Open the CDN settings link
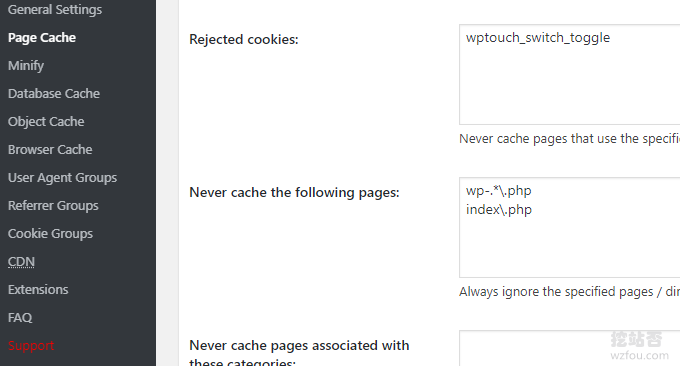Screen dimensions: 680x366 (21, 261)
